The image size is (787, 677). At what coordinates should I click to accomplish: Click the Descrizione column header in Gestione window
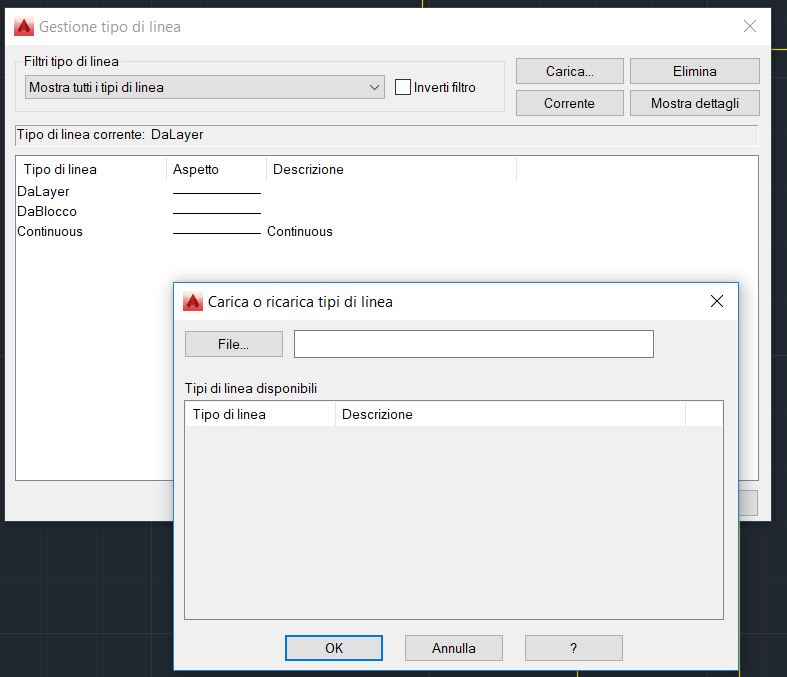[x=391, y=170]
